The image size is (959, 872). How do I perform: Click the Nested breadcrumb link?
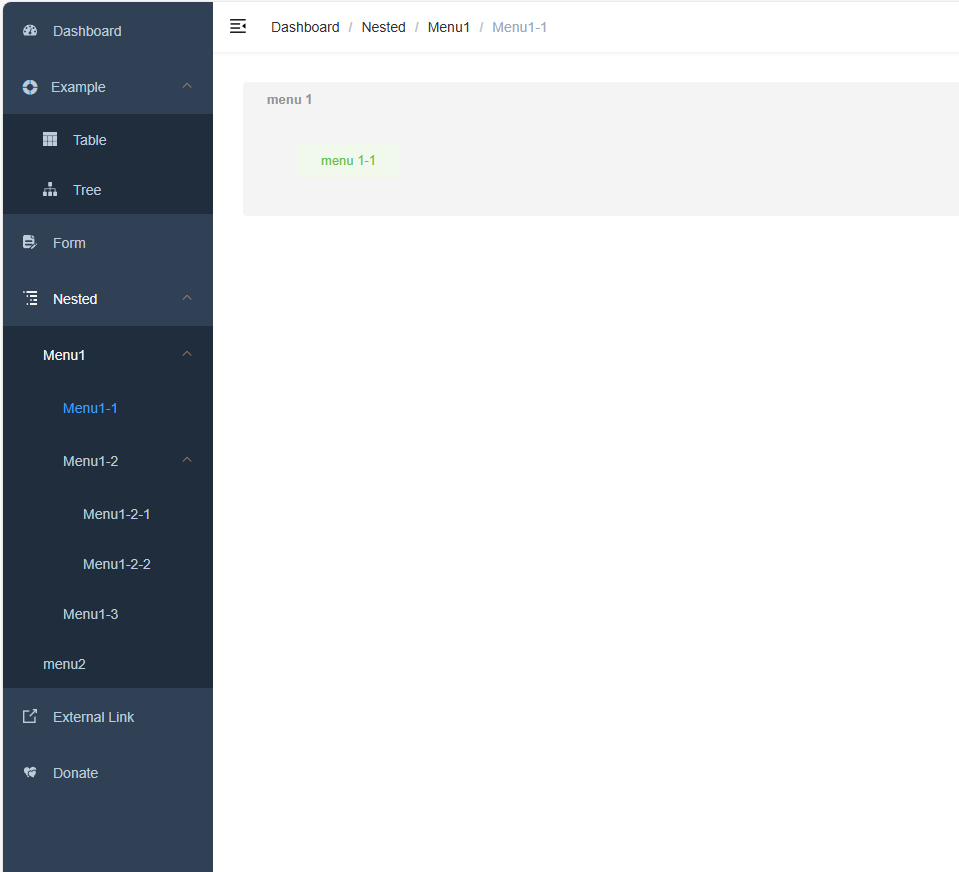pyautogui.click(x=383, y=27)
